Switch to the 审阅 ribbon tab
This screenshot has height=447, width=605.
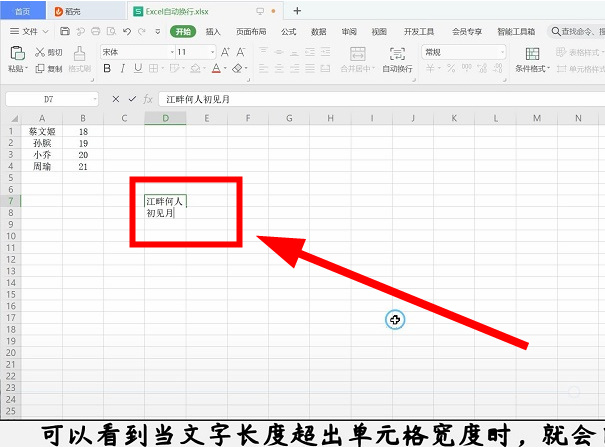(x=349, y=32)
